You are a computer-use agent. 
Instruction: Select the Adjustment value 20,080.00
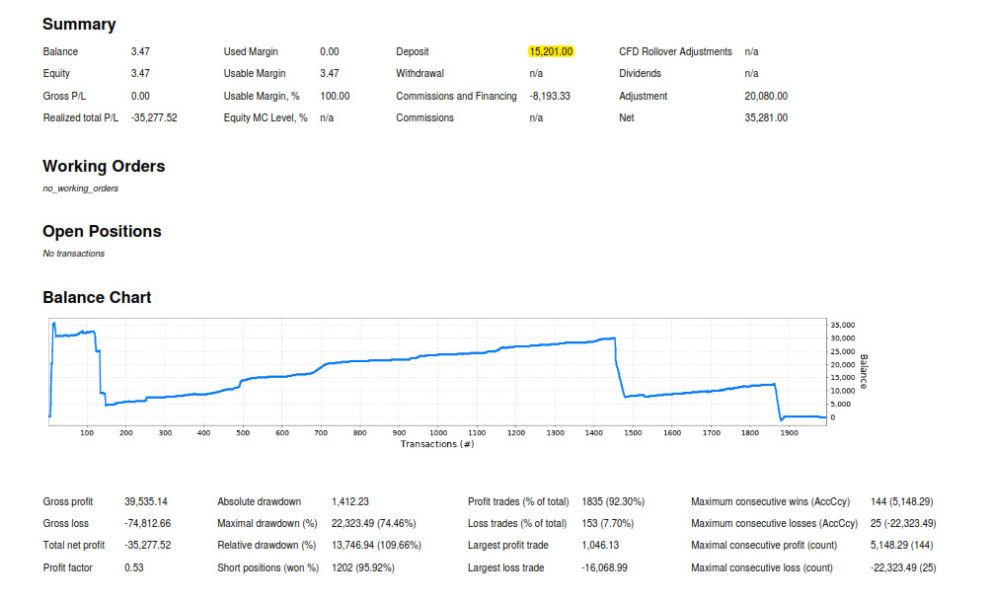click(766, 96)
